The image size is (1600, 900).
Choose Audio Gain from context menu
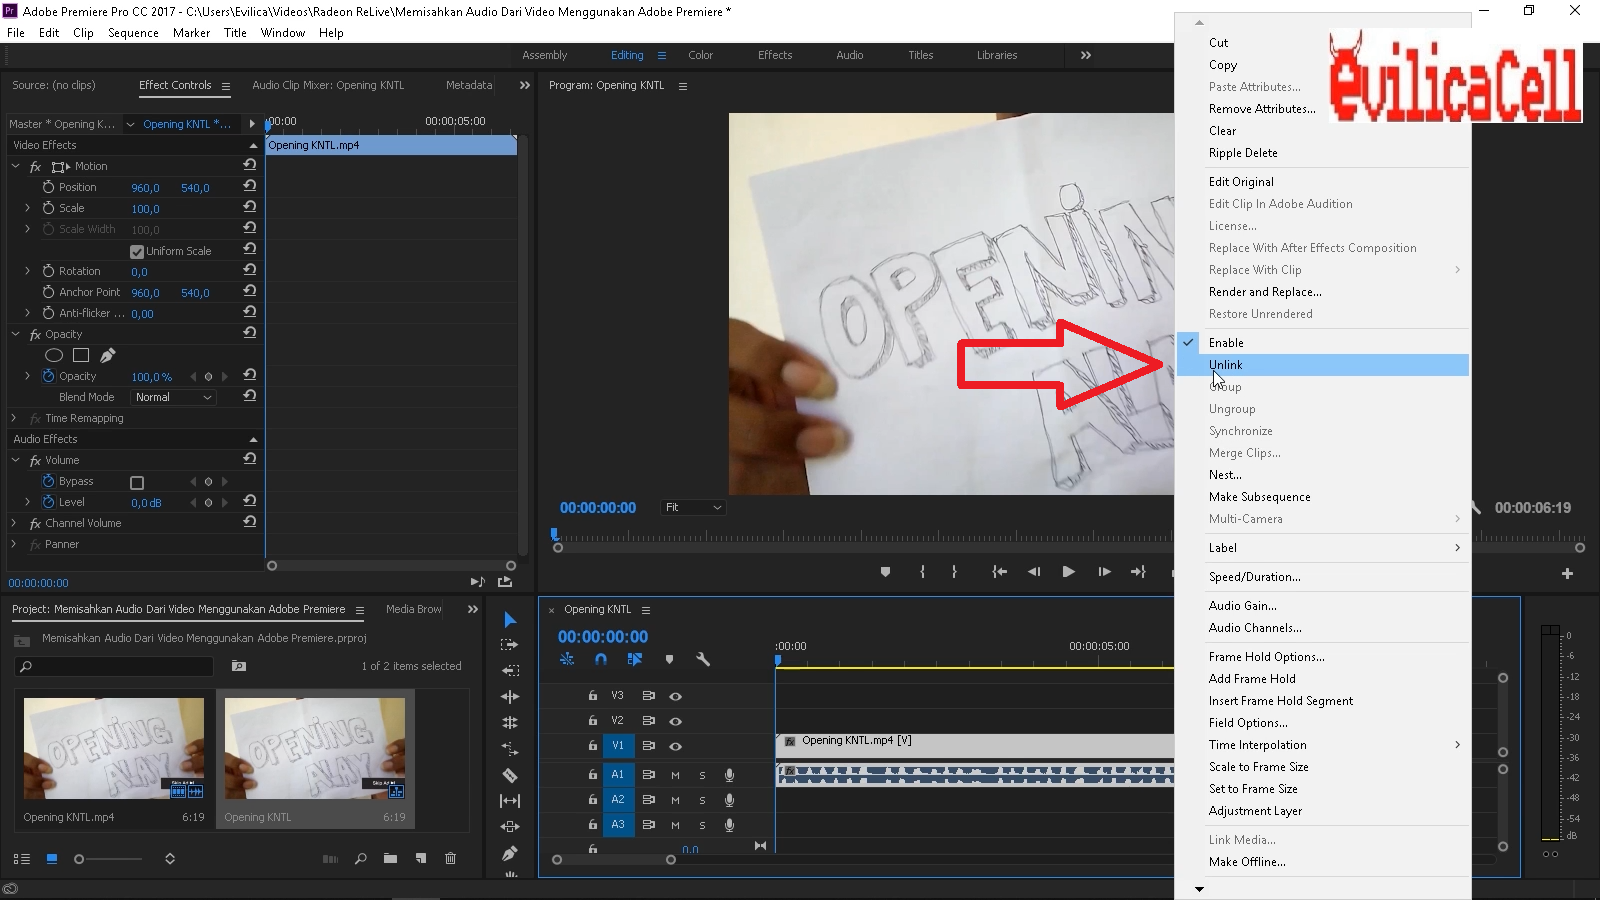pos(1323,606)
